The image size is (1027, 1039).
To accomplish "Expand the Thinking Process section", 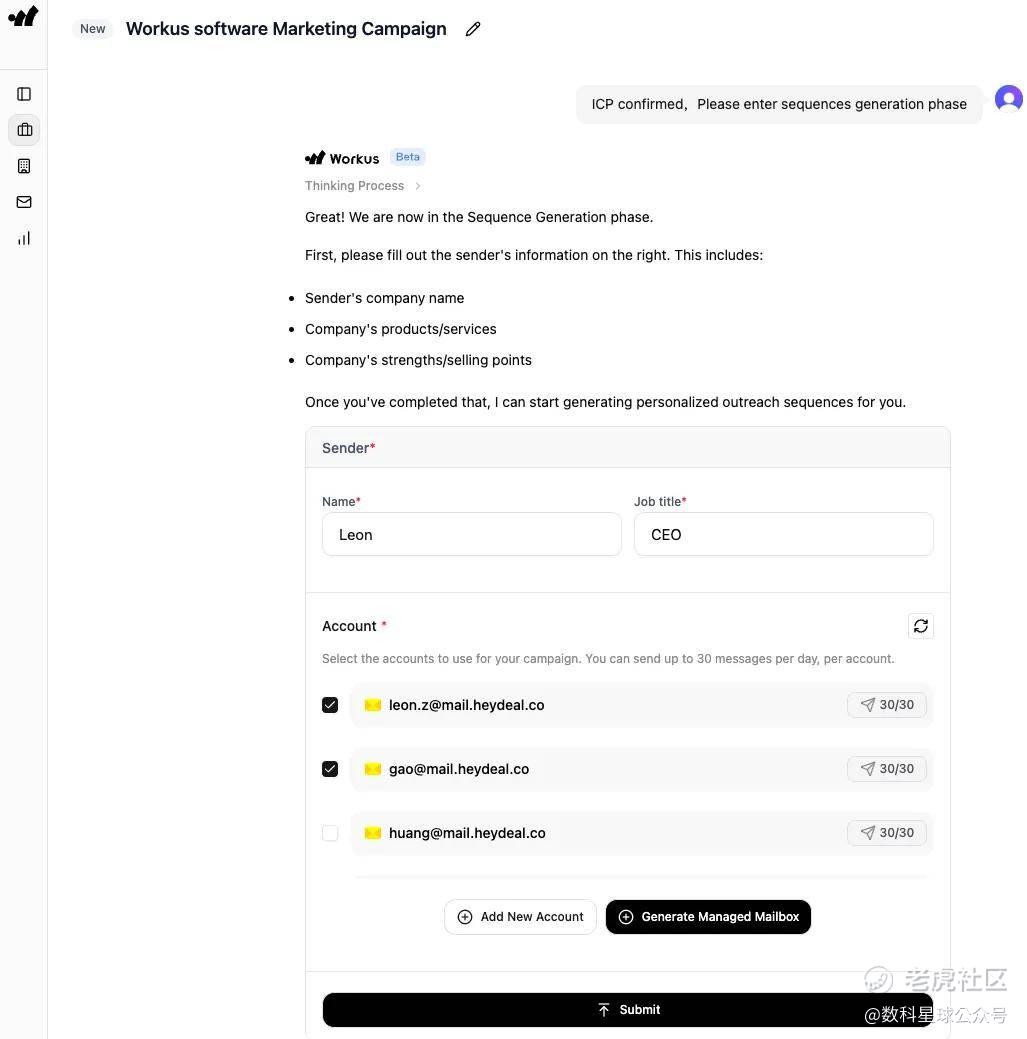I will click(x=363, y=186).
